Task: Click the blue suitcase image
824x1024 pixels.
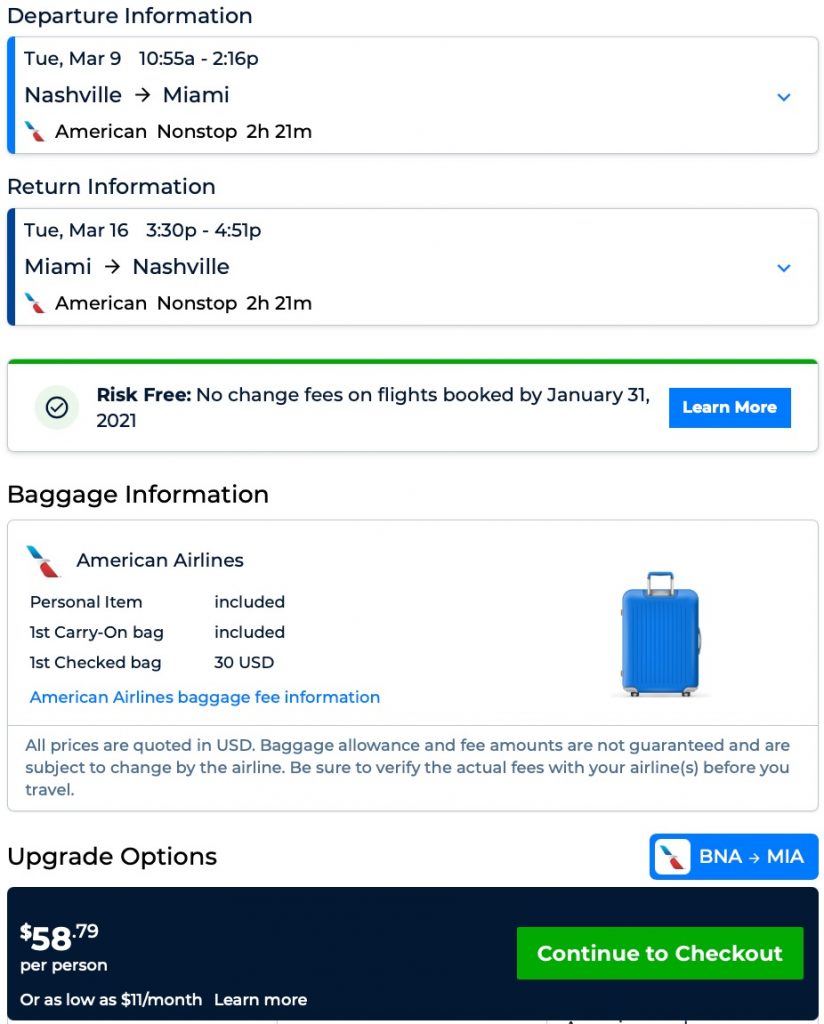Action: (660, 634)
